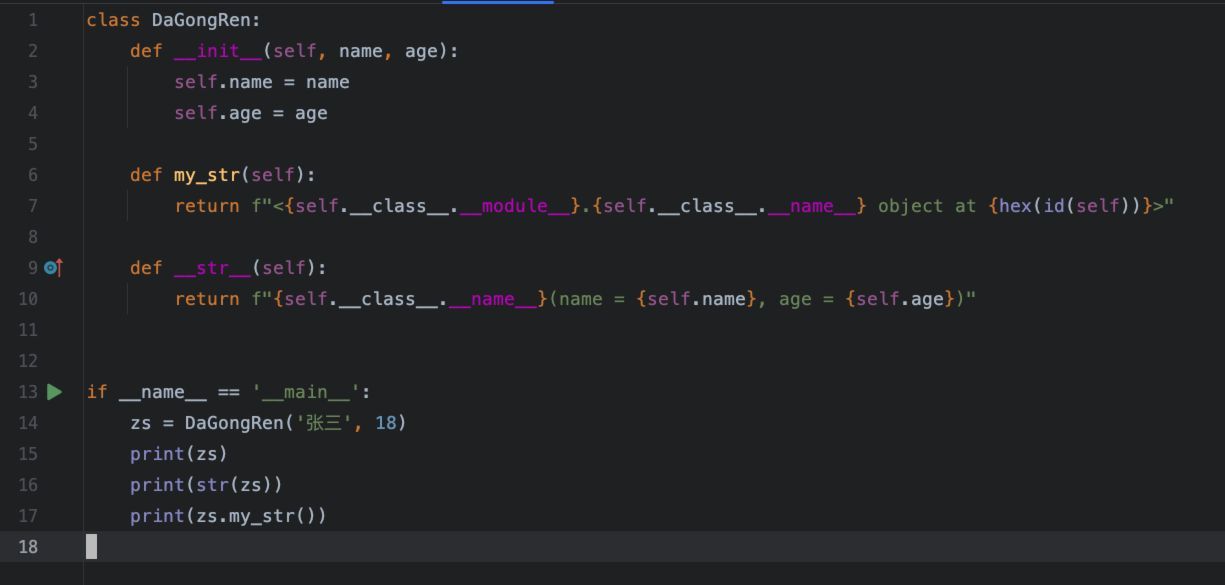Place cursor on my_str method definition

(x=206, y=175)
